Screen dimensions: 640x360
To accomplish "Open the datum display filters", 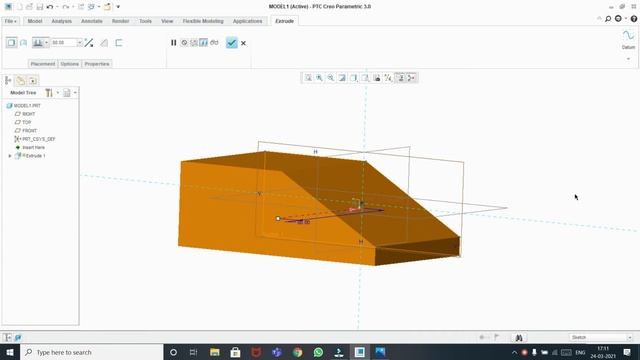I will (x=388, y=78).
